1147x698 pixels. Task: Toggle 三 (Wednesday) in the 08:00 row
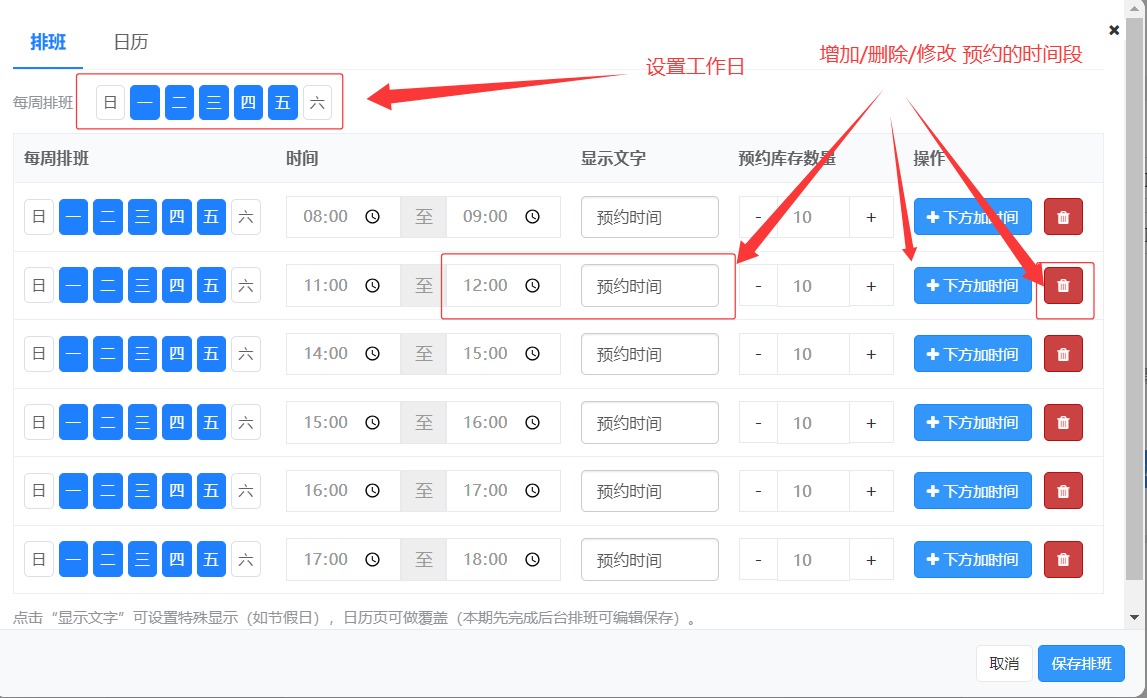142,217
